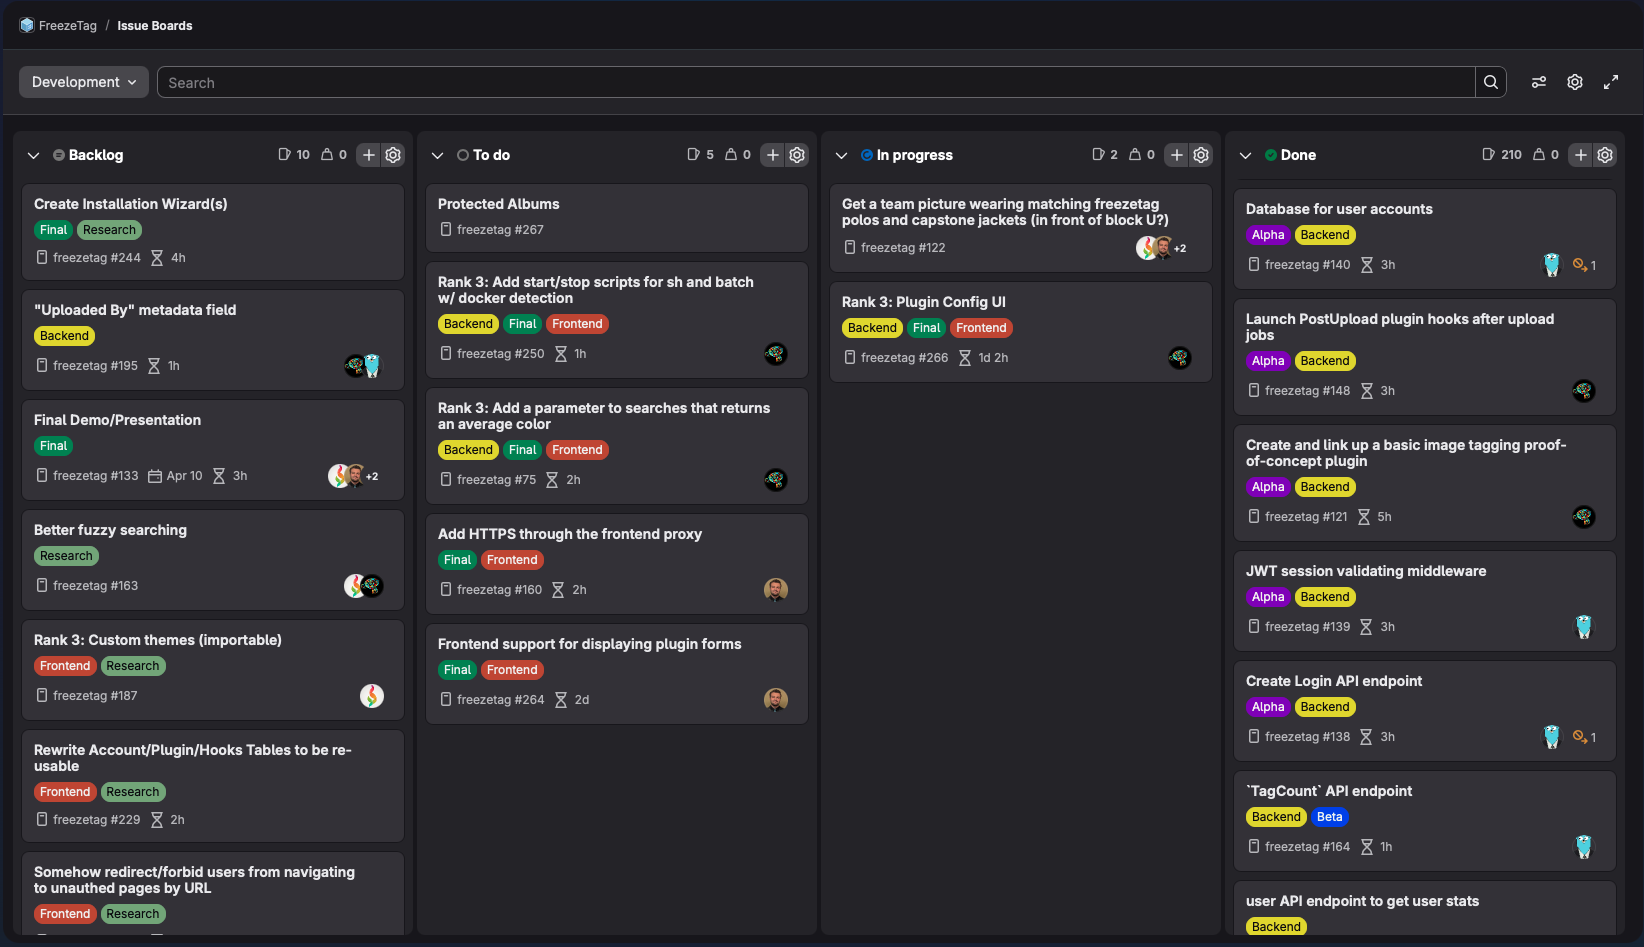Click the search magnifier icon in the search bar
Screen dimensions: 1644x947
click(1490, 82)
